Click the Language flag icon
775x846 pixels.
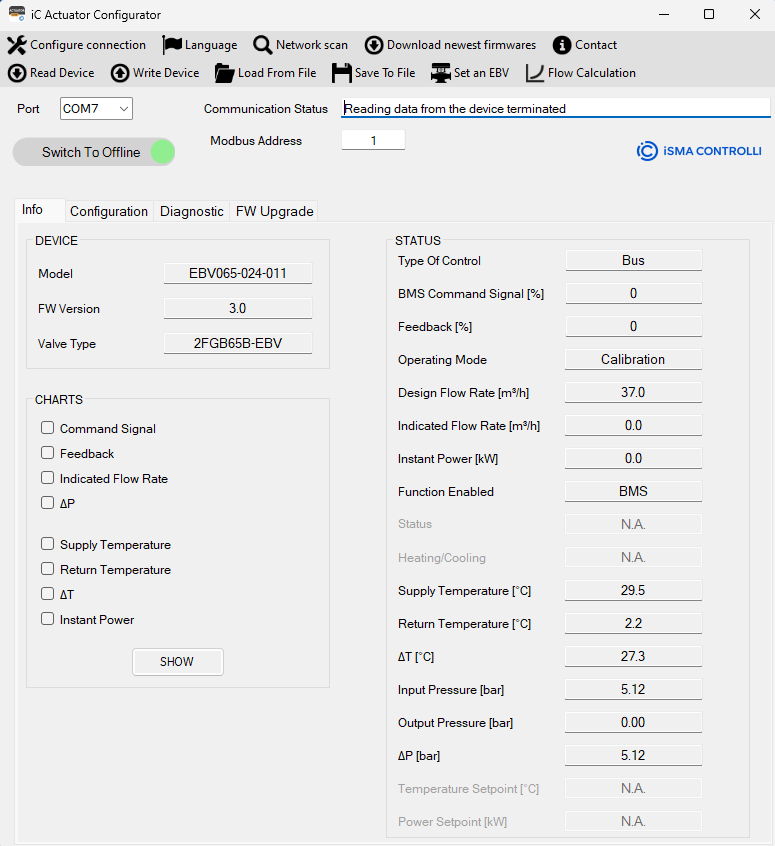click(172, 45)
